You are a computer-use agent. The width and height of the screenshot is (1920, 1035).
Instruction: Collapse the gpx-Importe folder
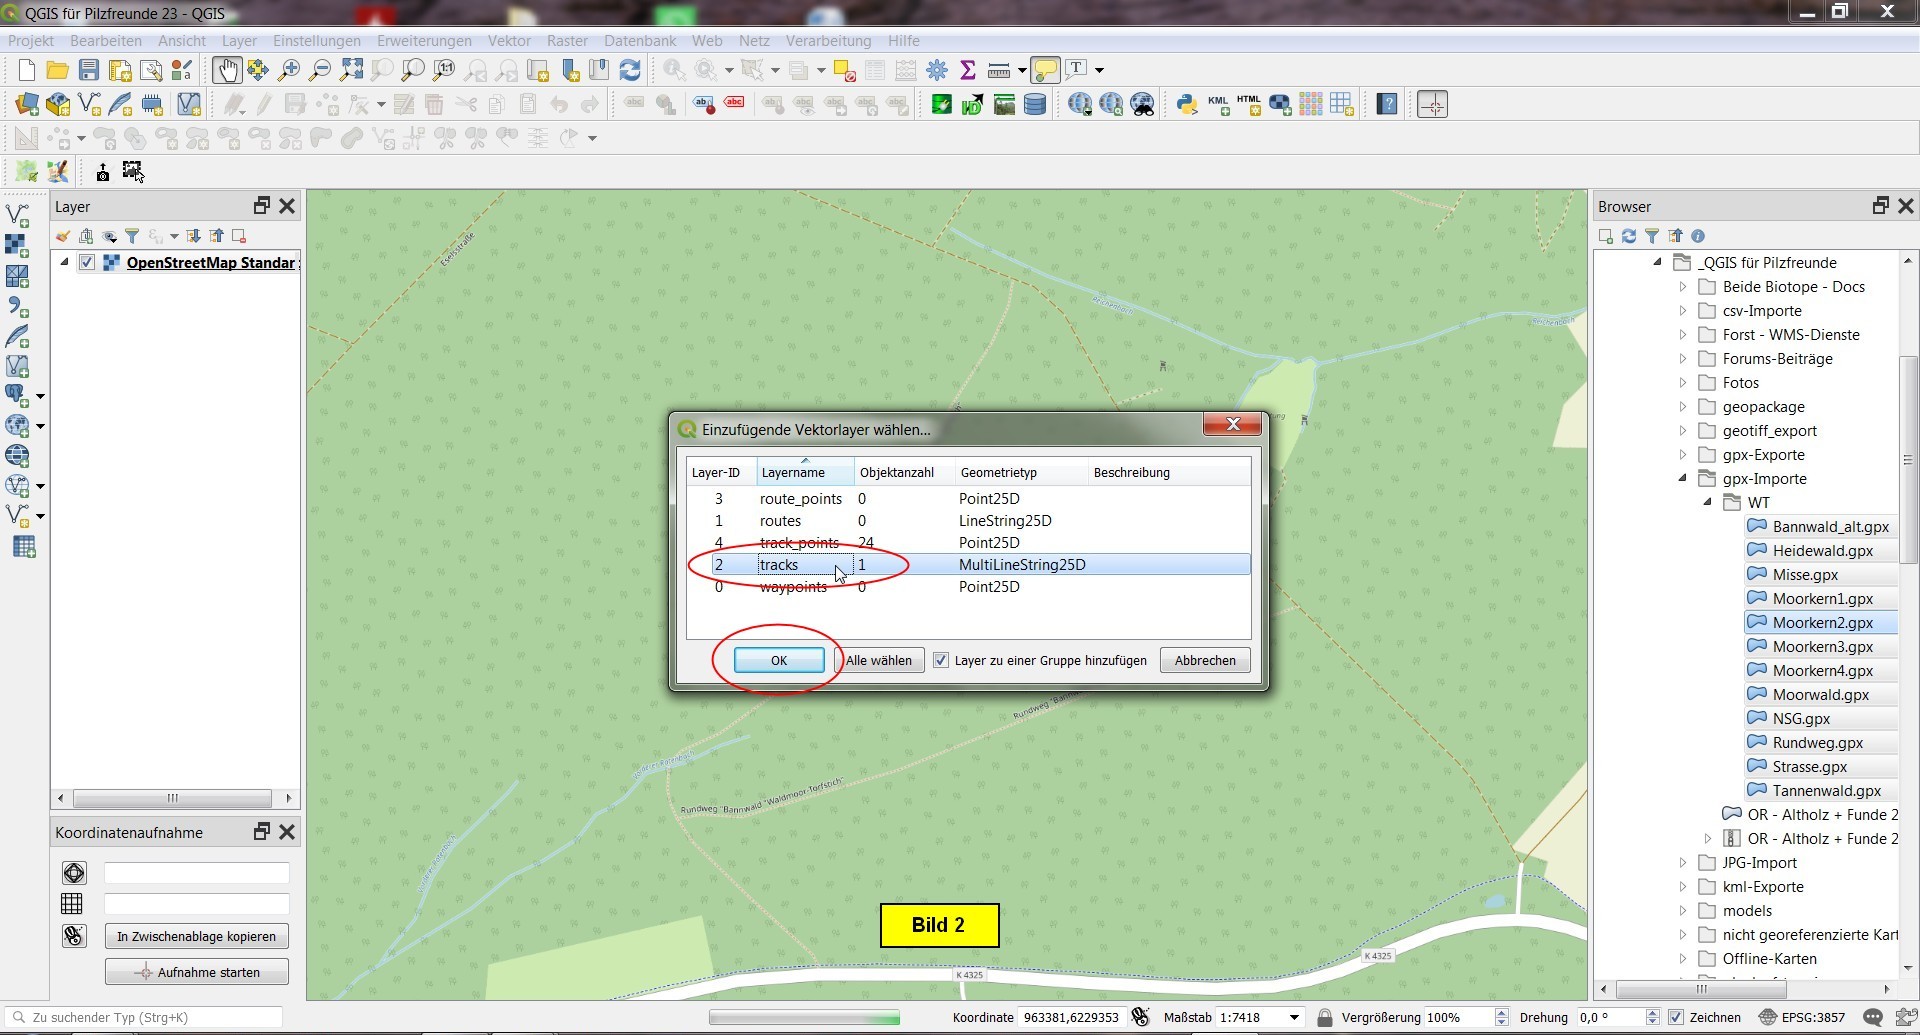(1683, 479)
